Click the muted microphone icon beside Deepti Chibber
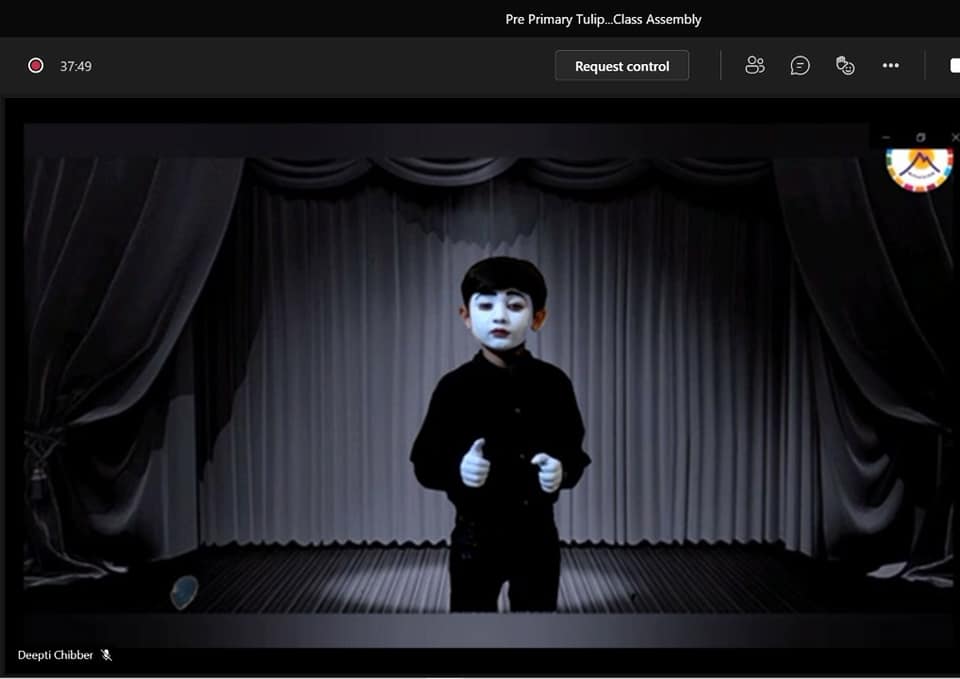This screenshot has height=679, width=960. click(107, 655)
